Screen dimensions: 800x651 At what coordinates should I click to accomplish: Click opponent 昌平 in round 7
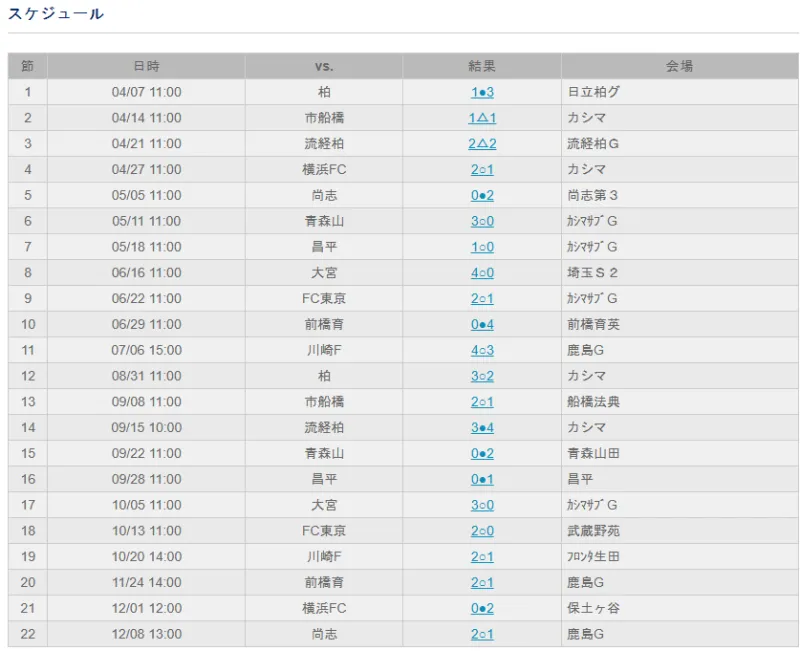click(x=324, y=247)
